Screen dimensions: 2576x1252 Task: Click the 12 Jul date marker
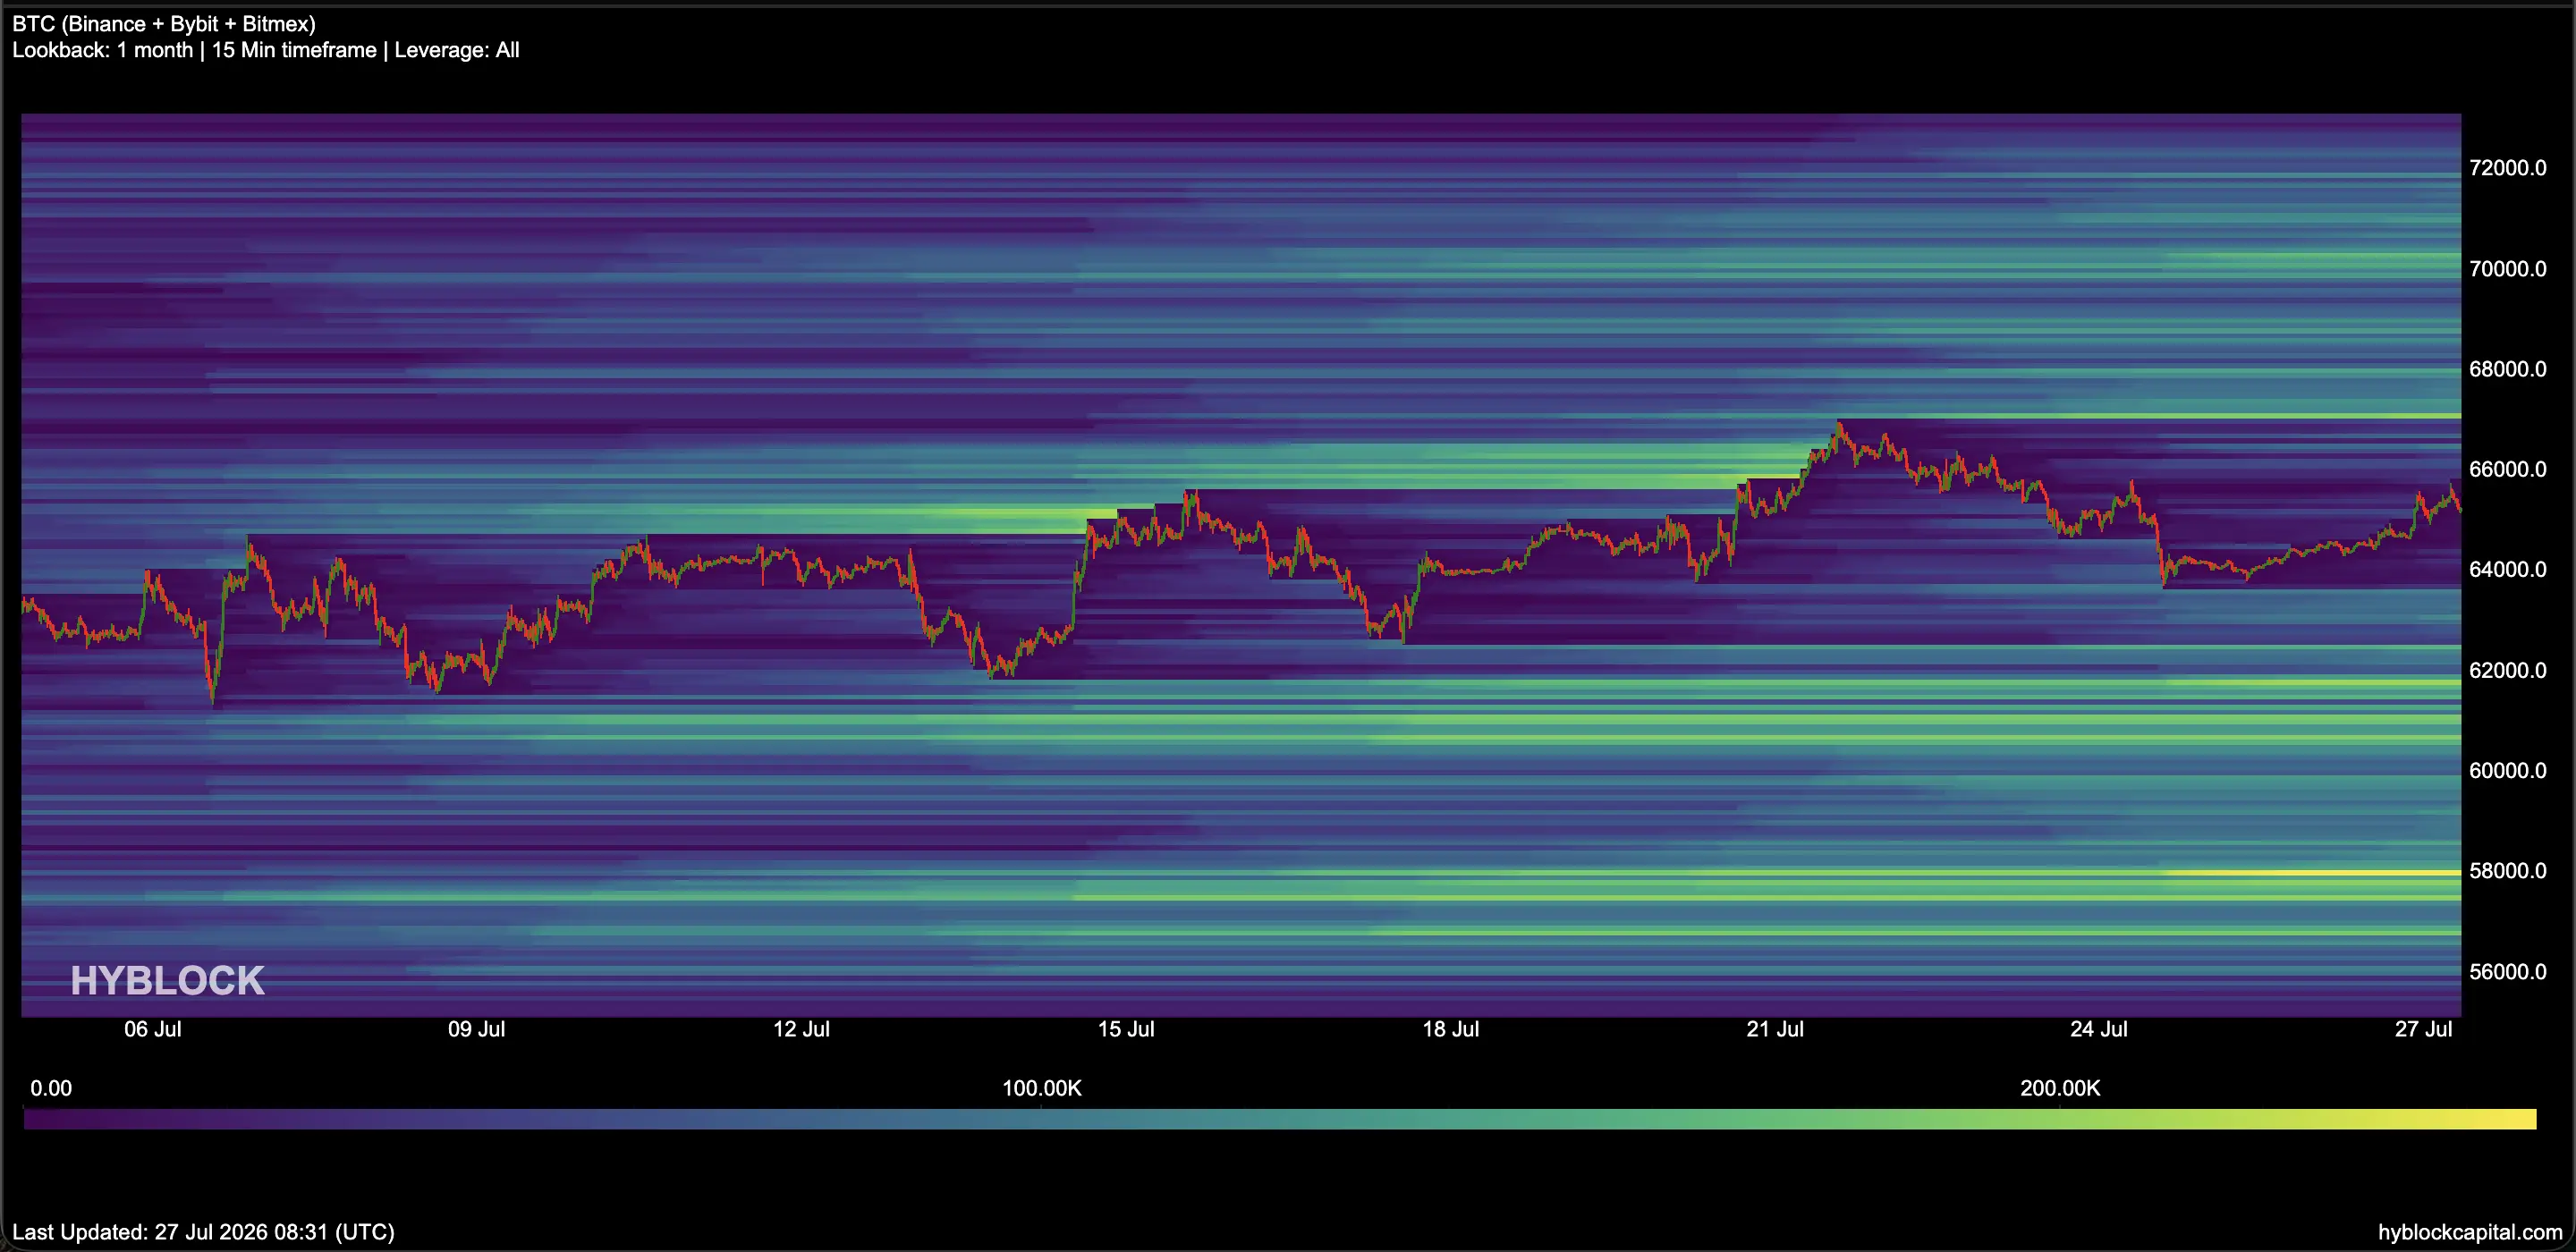coord(801,1029)
